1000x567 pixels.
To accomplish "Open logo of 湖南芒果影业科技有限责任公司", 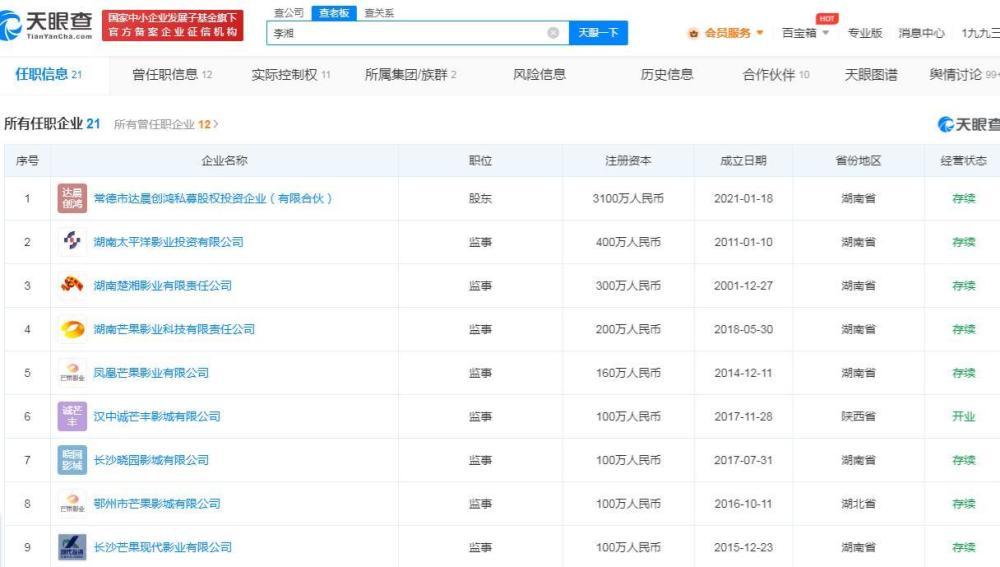I will [72, 329].
